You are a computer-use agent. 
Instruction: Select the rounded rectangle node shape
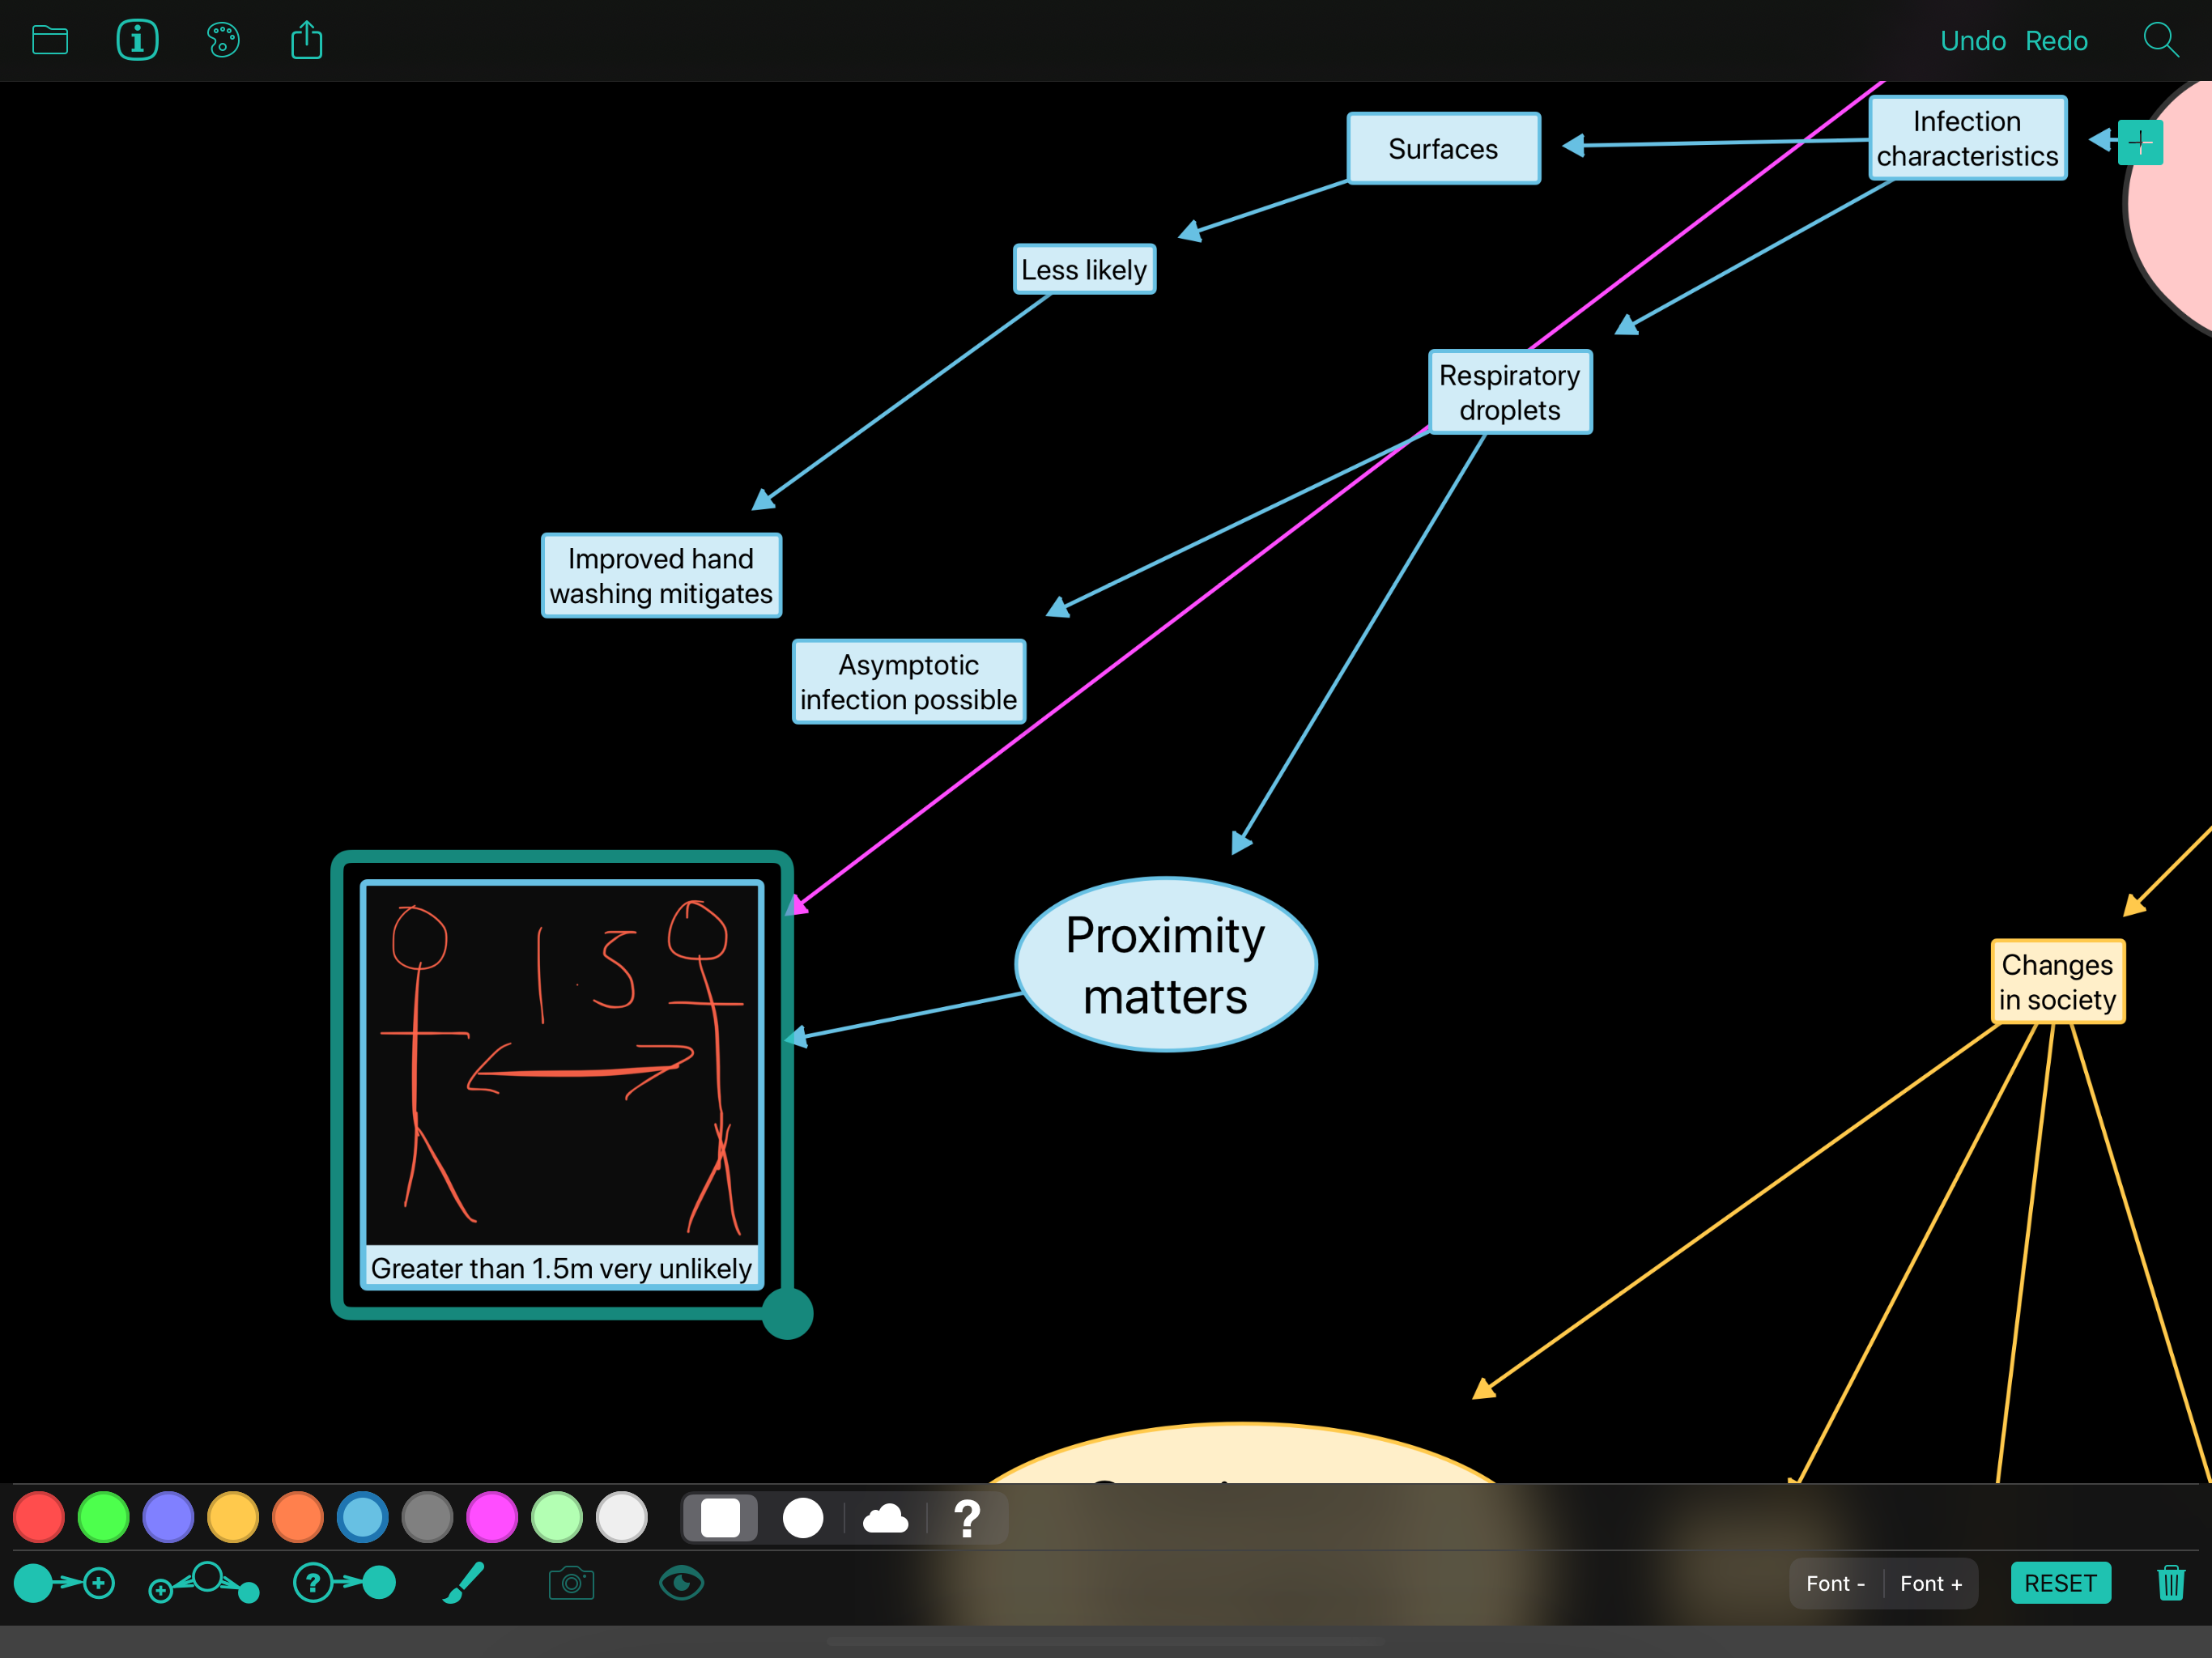(x=720, y=1518)
